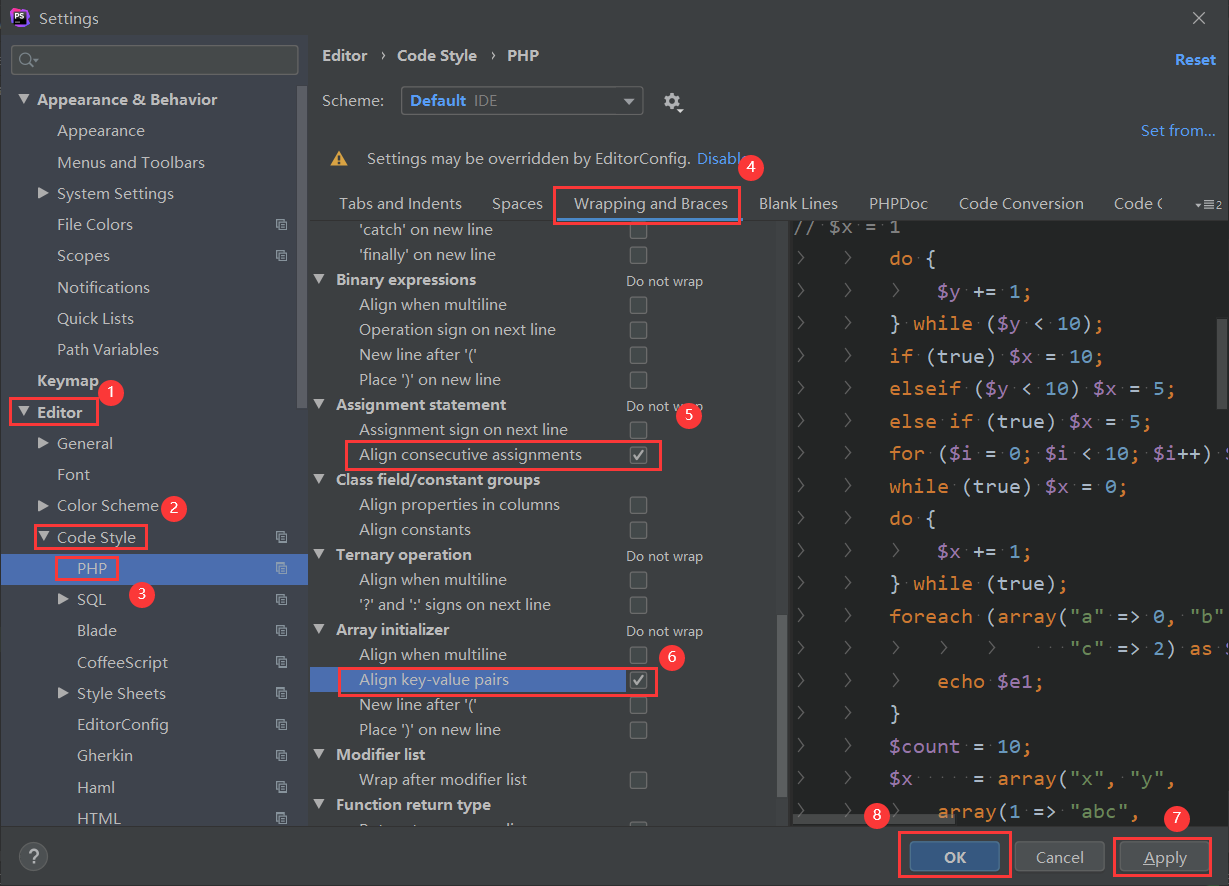Viewport: 1229px width, 886px height.
Task: Click project-level icon beside Gherkin
Action: (x=282, y=756)
